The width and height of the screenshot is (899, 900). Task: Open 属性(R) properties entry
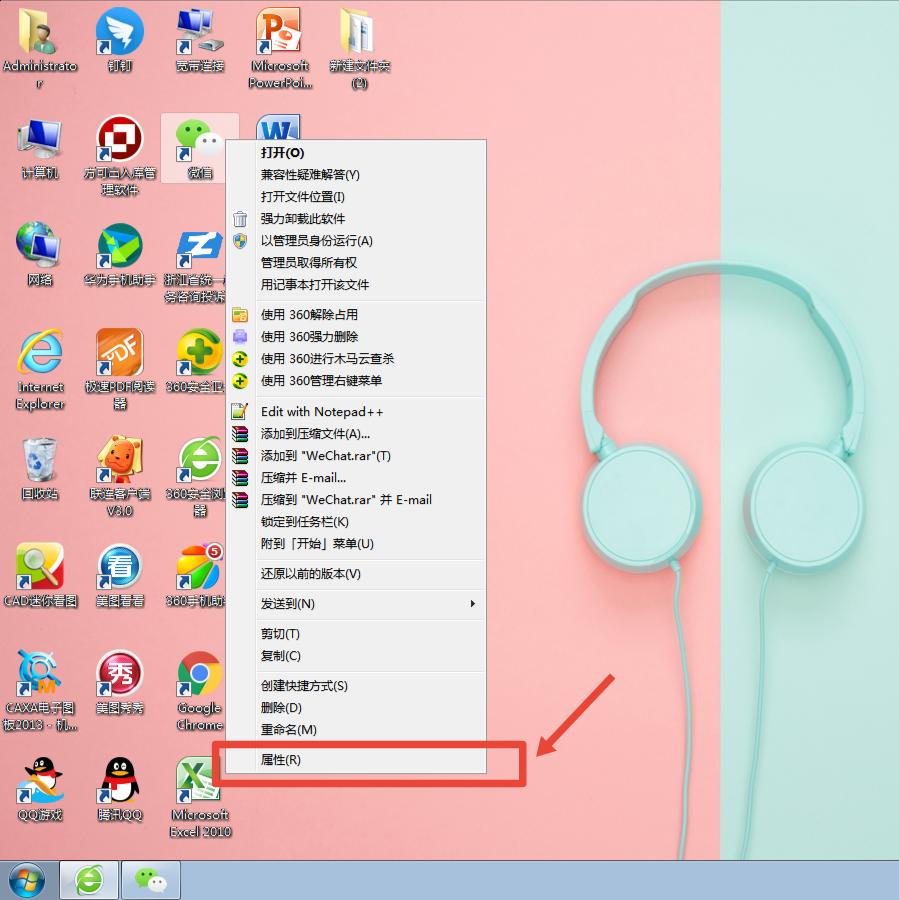coord(356,760)
